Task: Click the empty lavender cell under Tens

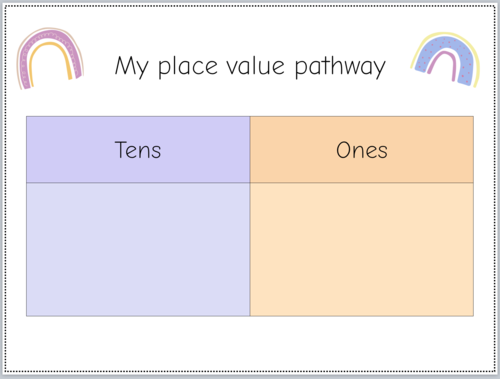Action: tap(138, 249)
